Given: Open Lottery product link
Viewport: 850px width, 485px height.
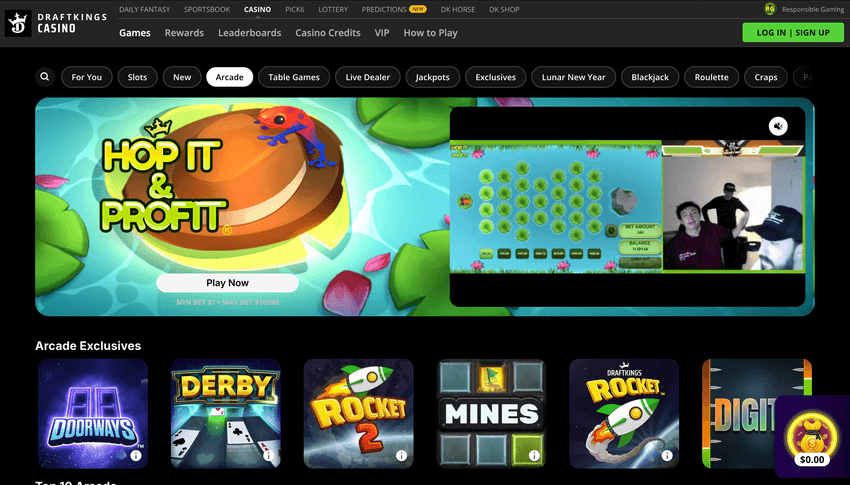Looking at the screenshot, I should coord(333,9).
